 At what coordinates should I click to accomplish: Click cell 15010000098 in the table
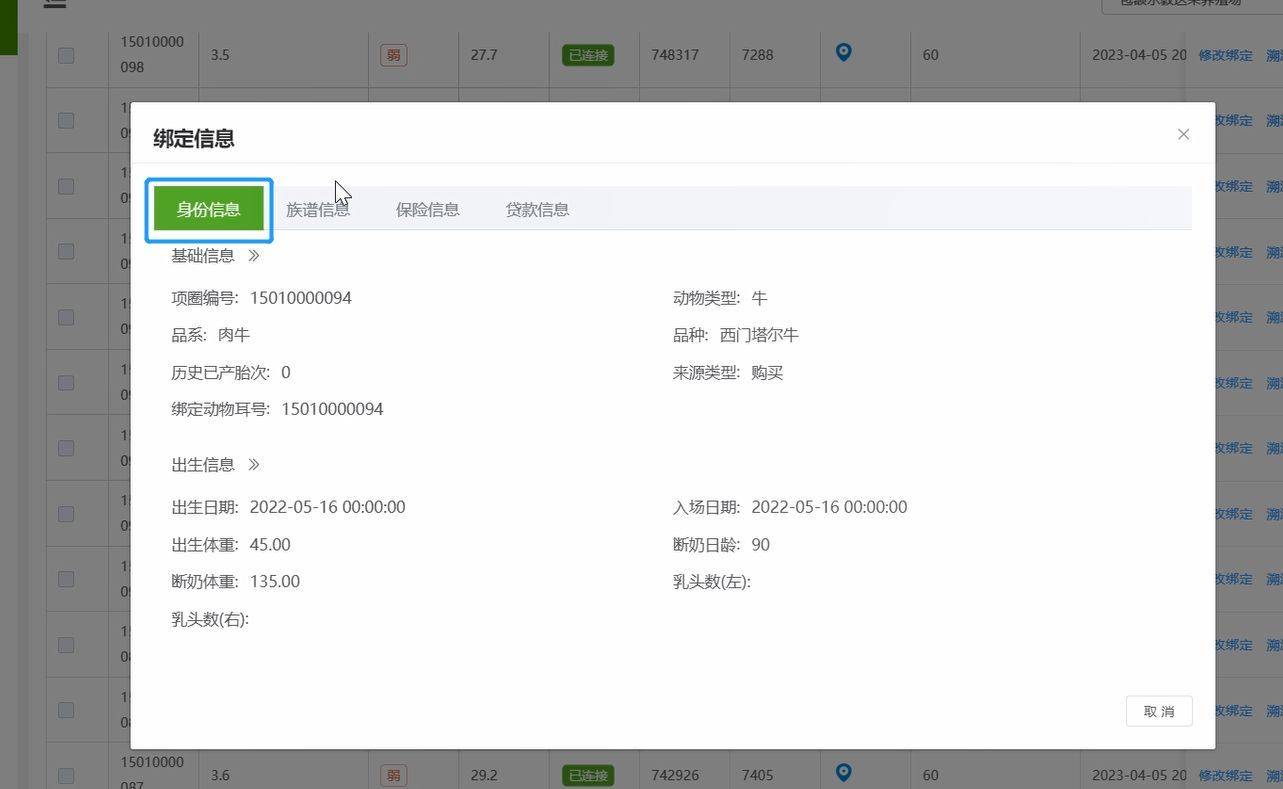tap(152, 55)
